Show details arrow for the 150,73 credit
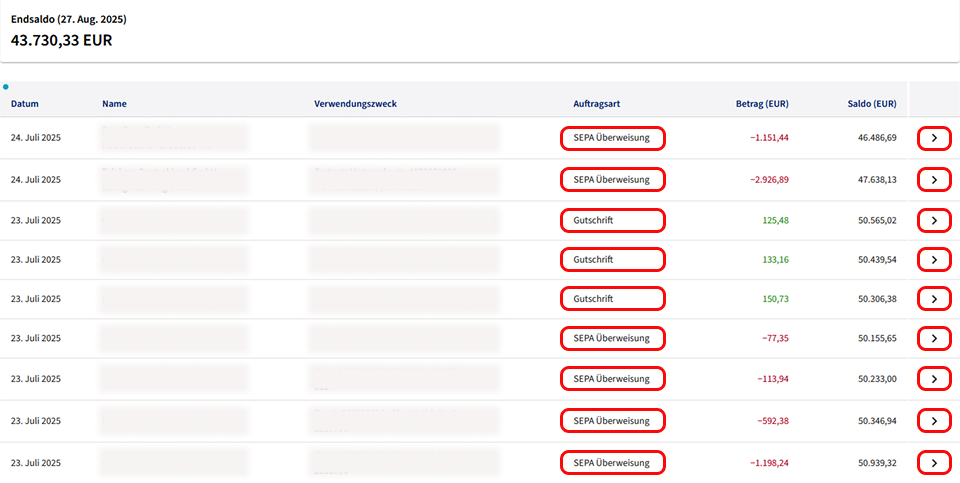This screenshot has width=960, height=483. click(x=934, y=299)
